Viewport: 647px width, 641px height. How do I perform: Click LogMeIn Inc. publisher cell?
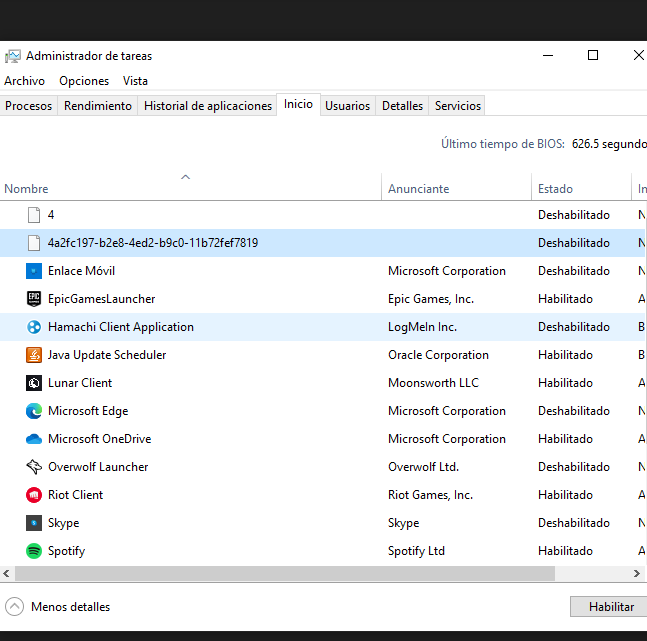point(423,327)
